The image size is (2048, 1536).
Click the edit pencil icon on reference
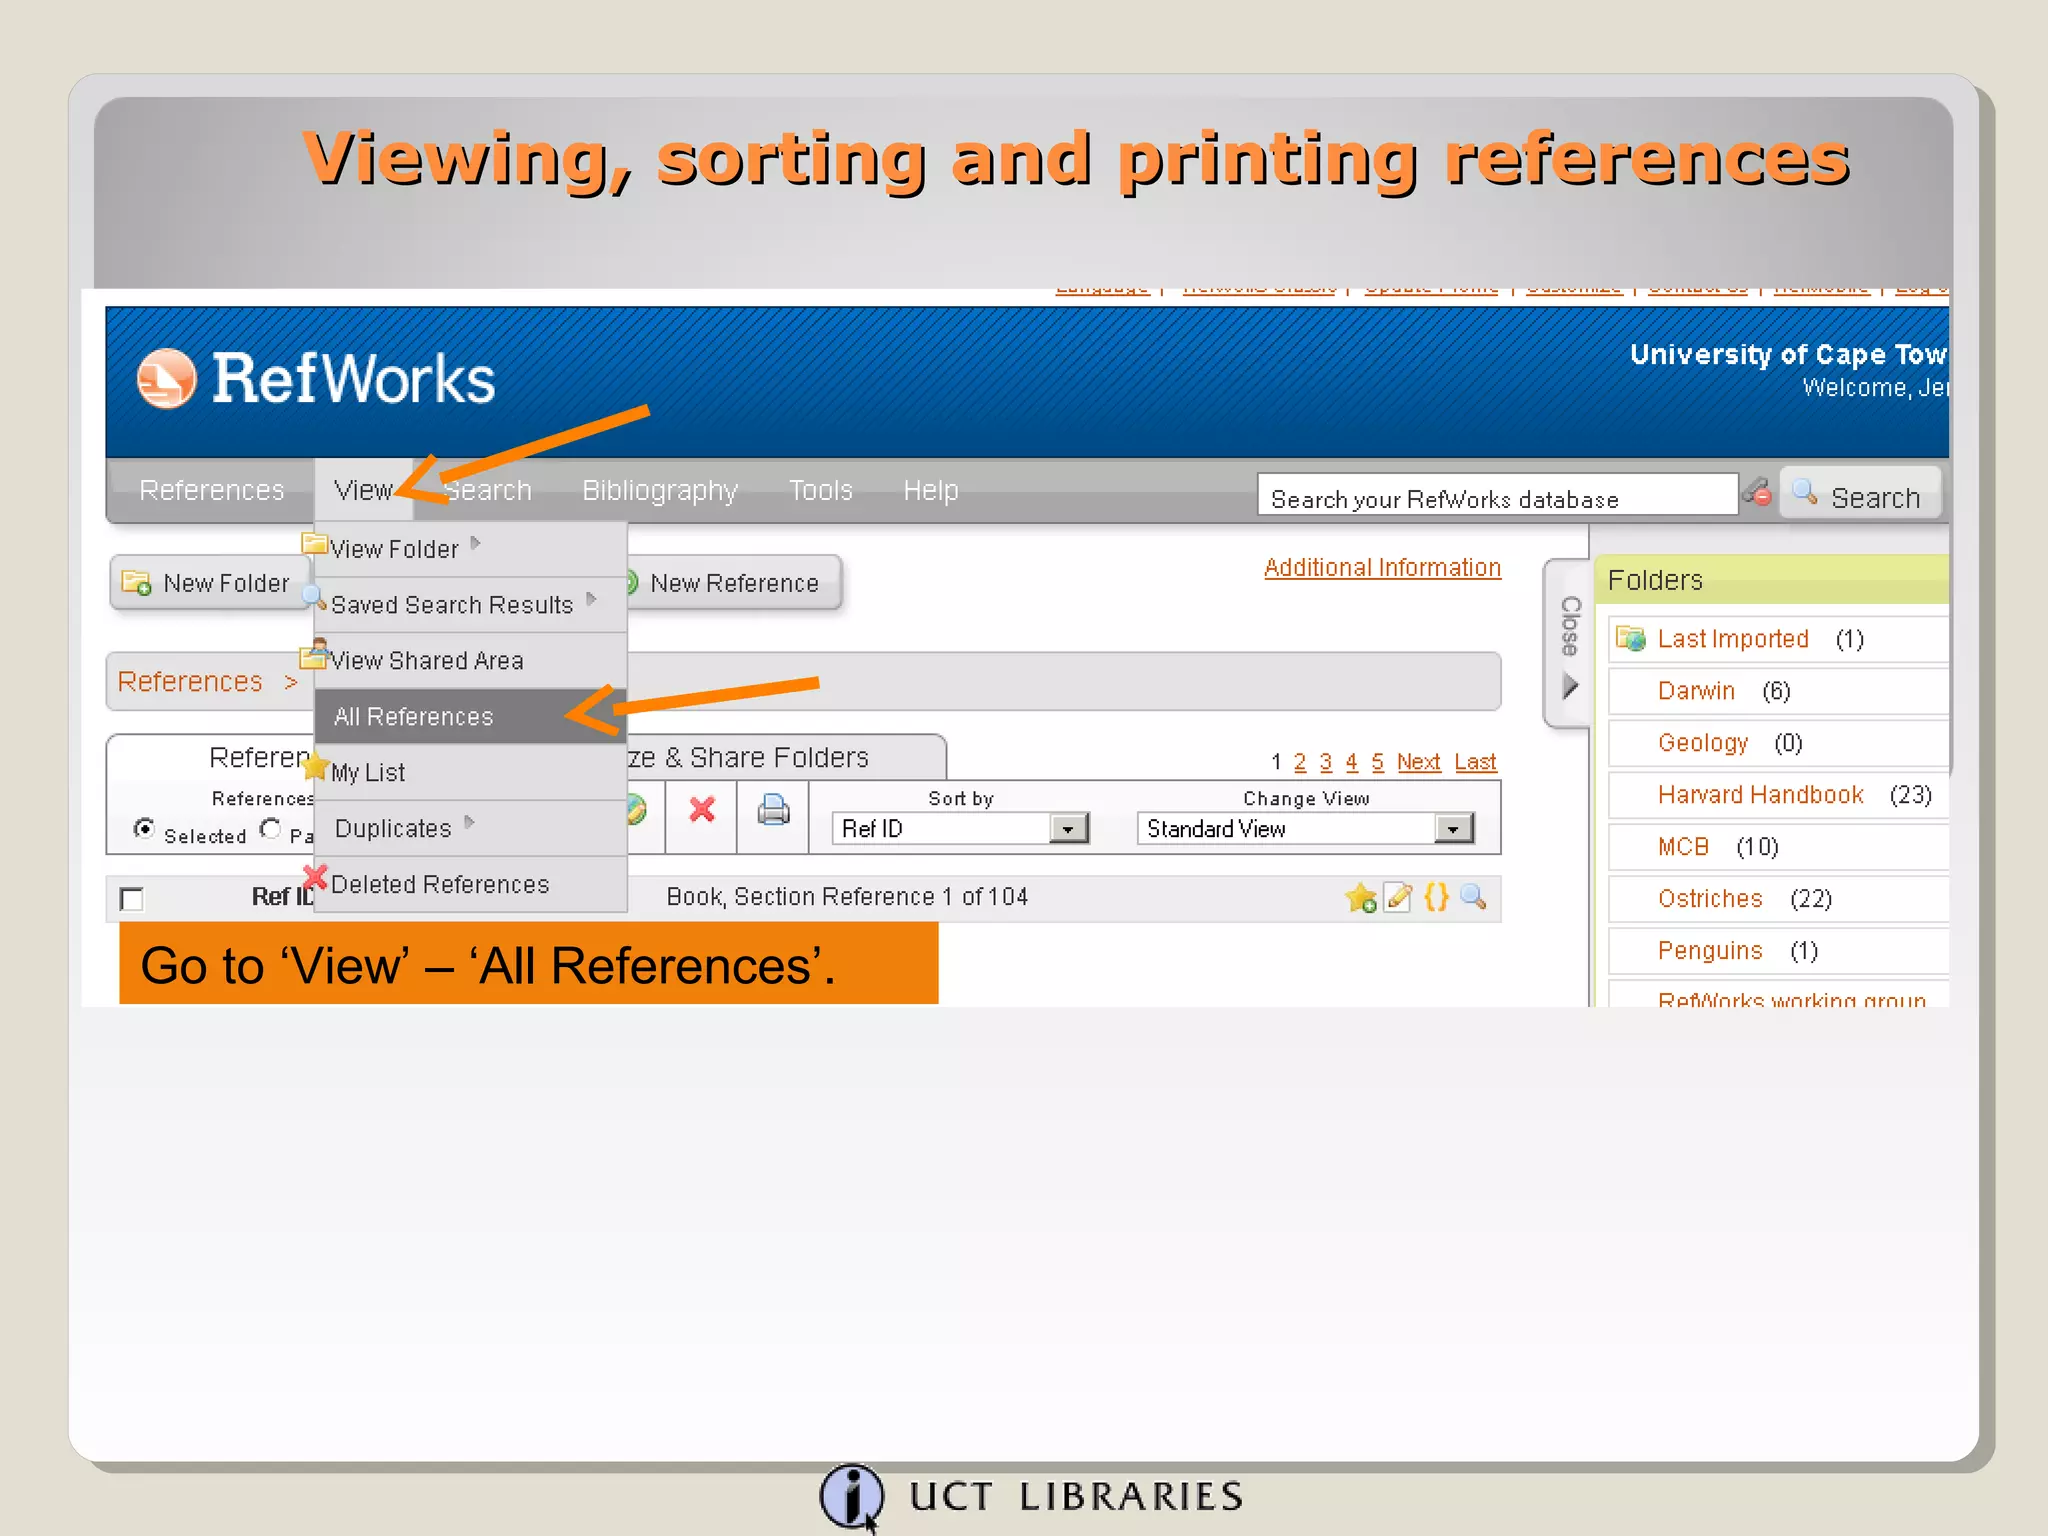click(1398, 897)
